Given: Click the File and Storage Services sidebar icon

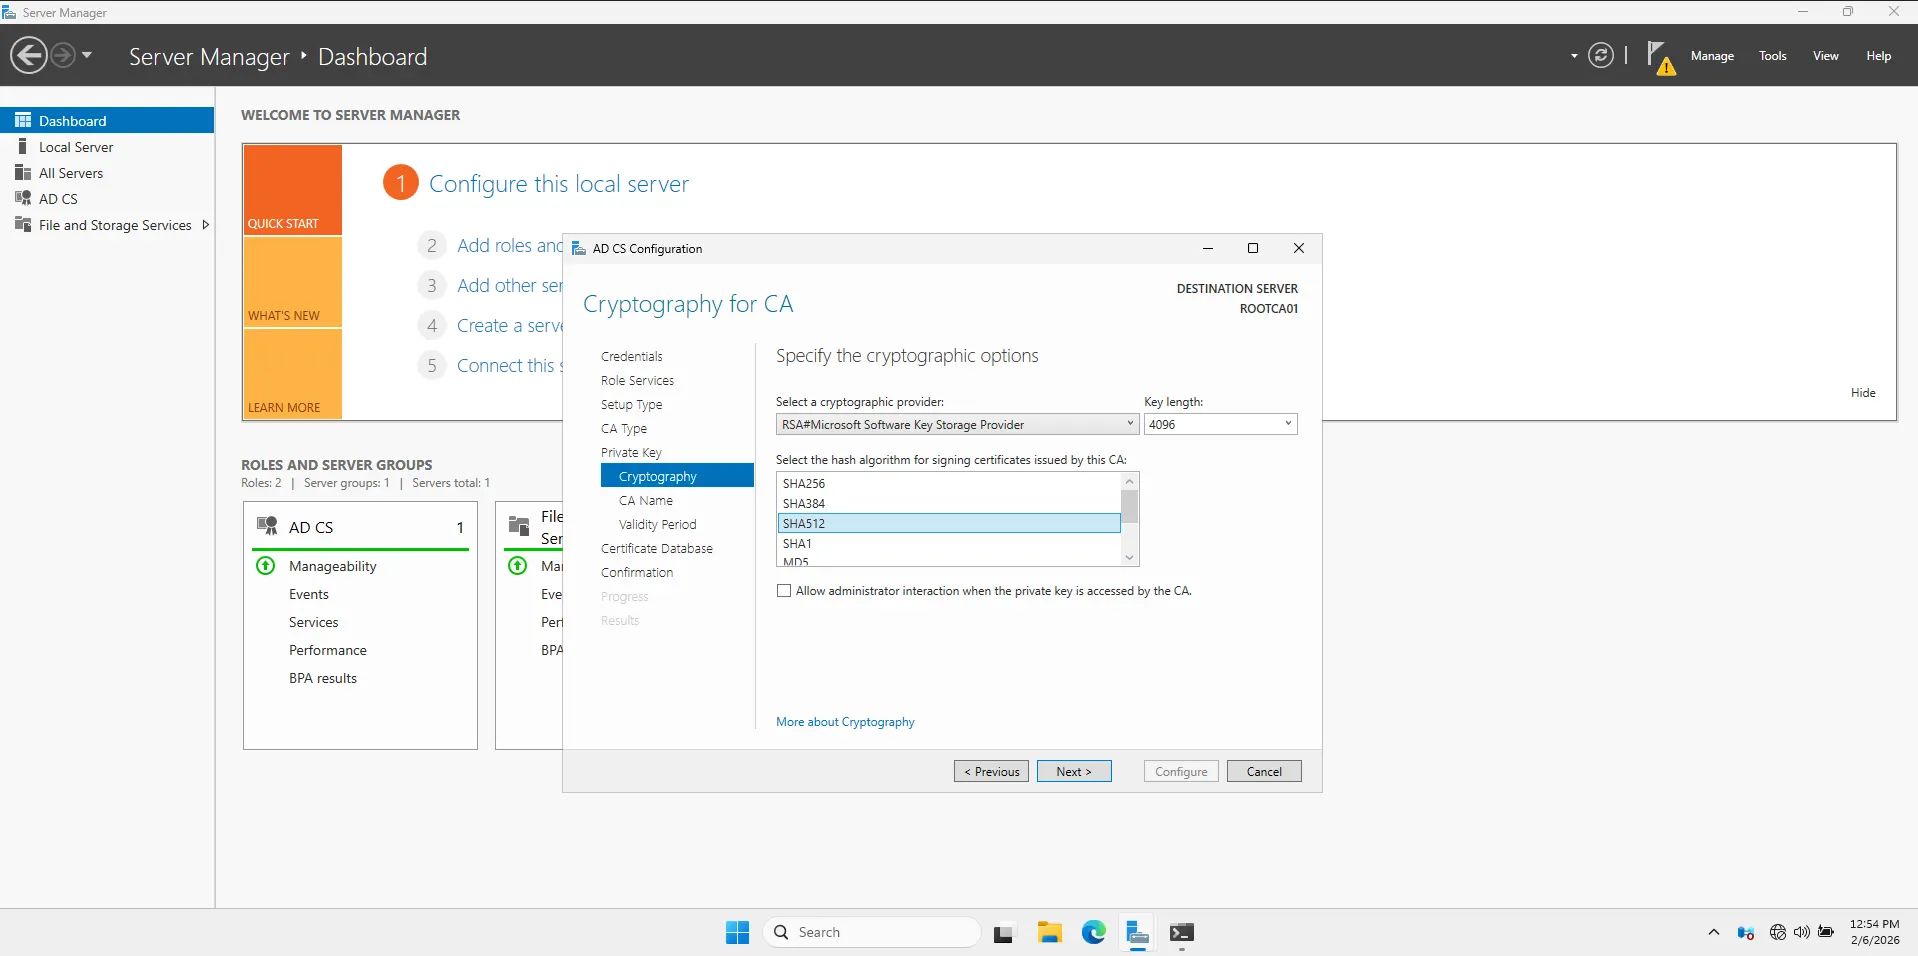Looking at the screenshot, I should [23, 224].
